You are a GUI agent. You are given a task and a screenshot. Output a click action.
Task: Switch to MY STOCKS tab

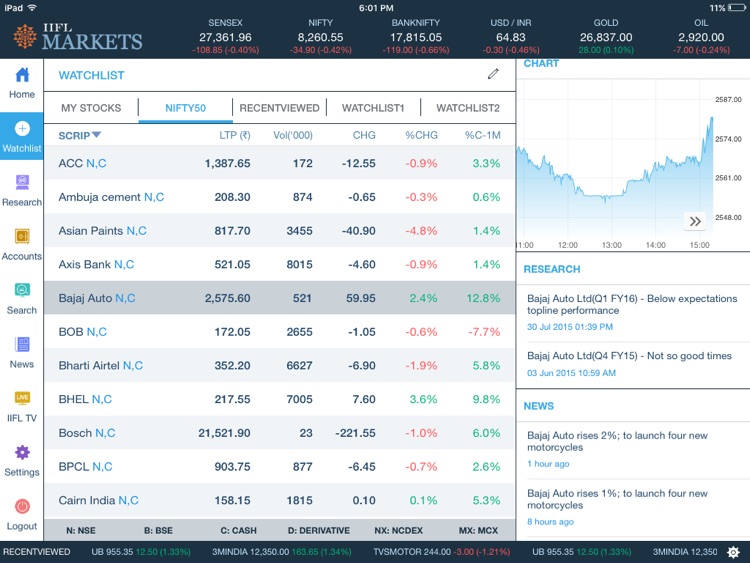tap(91, 108)
